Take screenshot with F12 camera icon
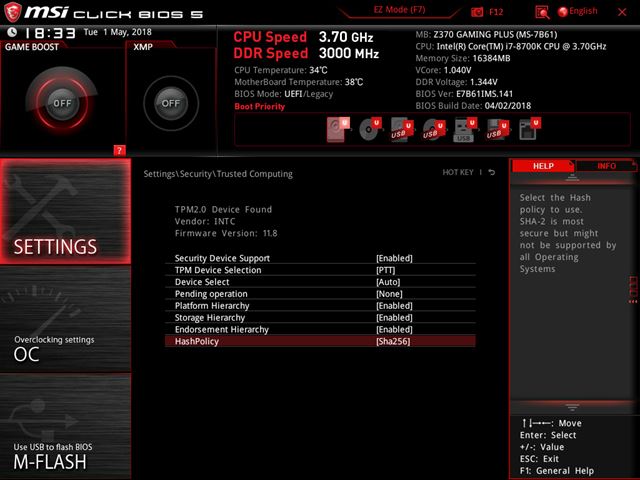The height and width of the screenshot is (480, 640). pos(477,12)
